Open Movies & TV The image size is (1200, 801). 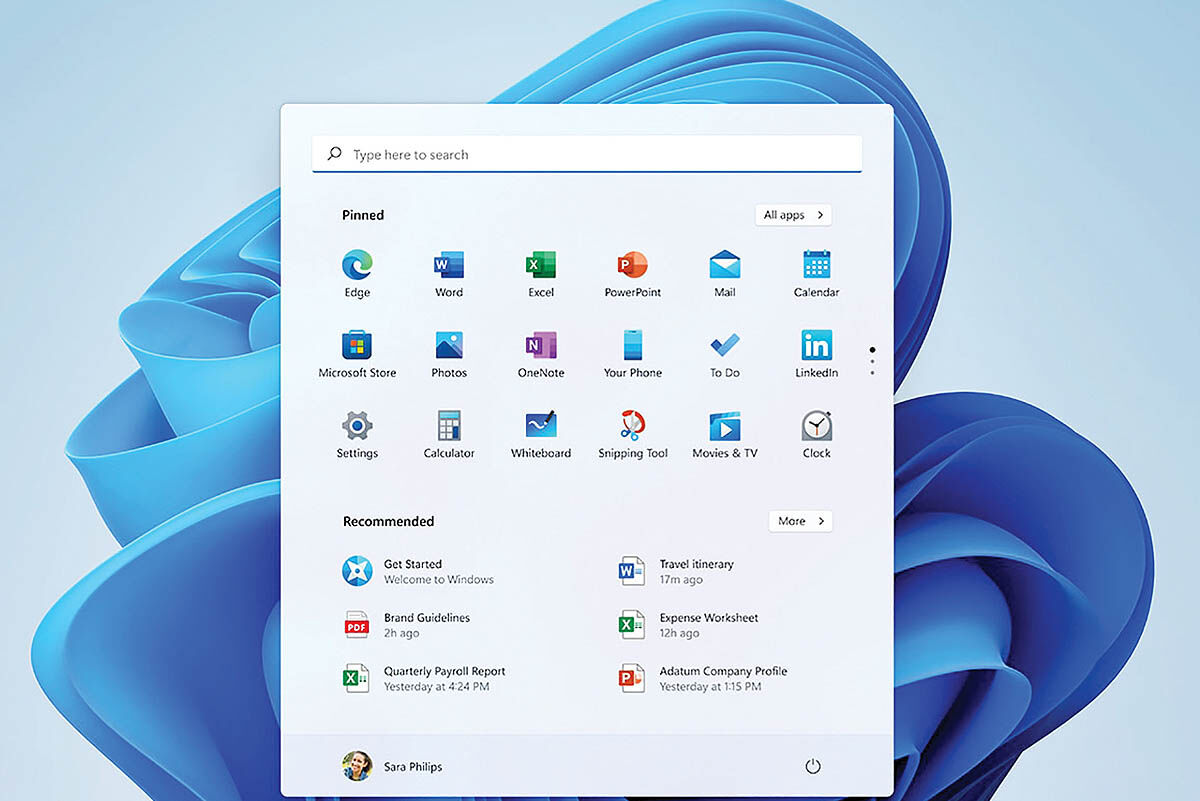pyautogui.click(x=725, y=434)
